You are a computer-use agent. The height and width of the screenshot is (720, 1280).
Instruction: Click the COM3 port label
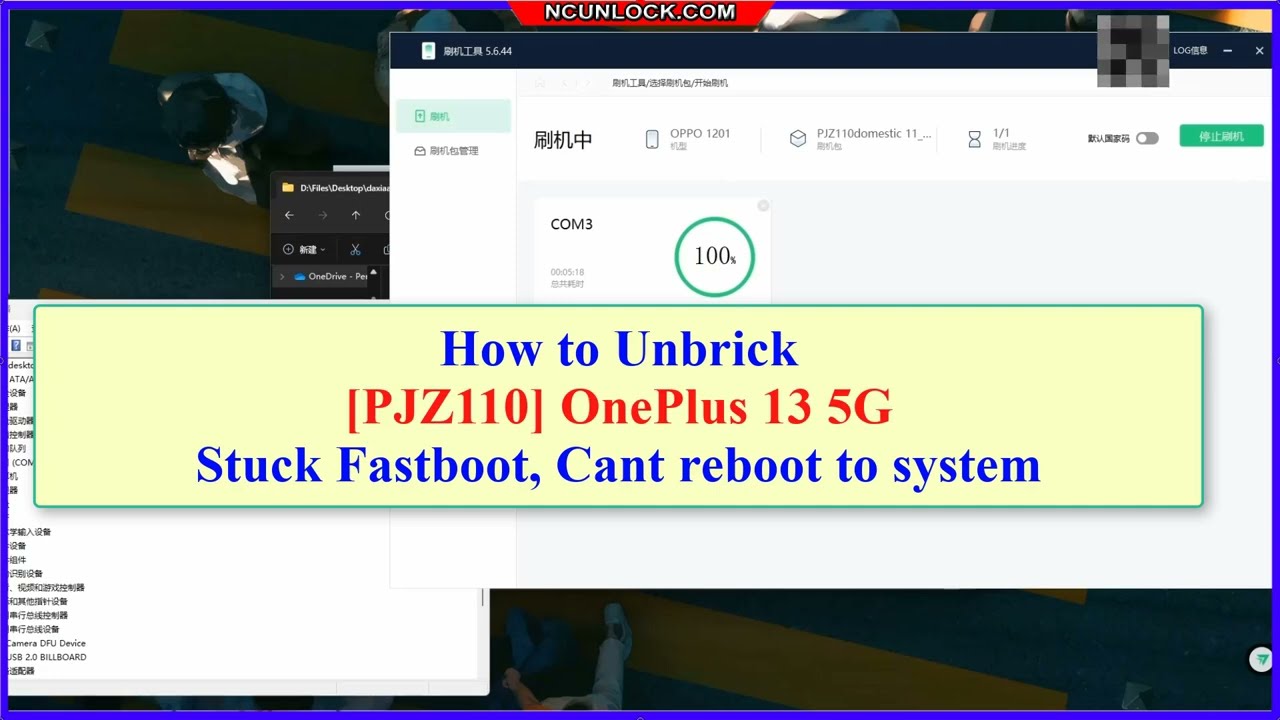pyautogui.click(x=571, y=224)
